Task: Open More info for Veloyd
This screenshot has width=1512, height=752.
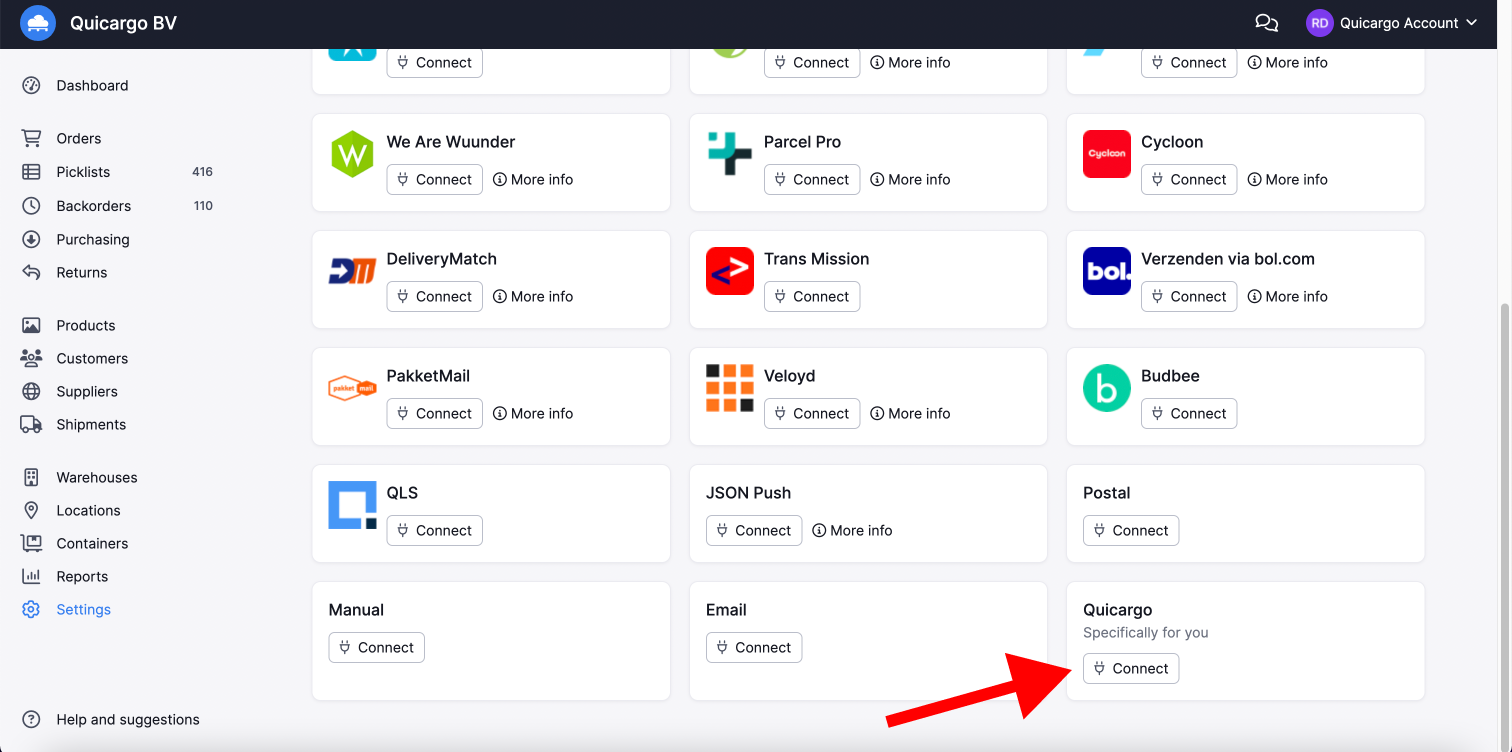Action: click(x=910, y=413)
